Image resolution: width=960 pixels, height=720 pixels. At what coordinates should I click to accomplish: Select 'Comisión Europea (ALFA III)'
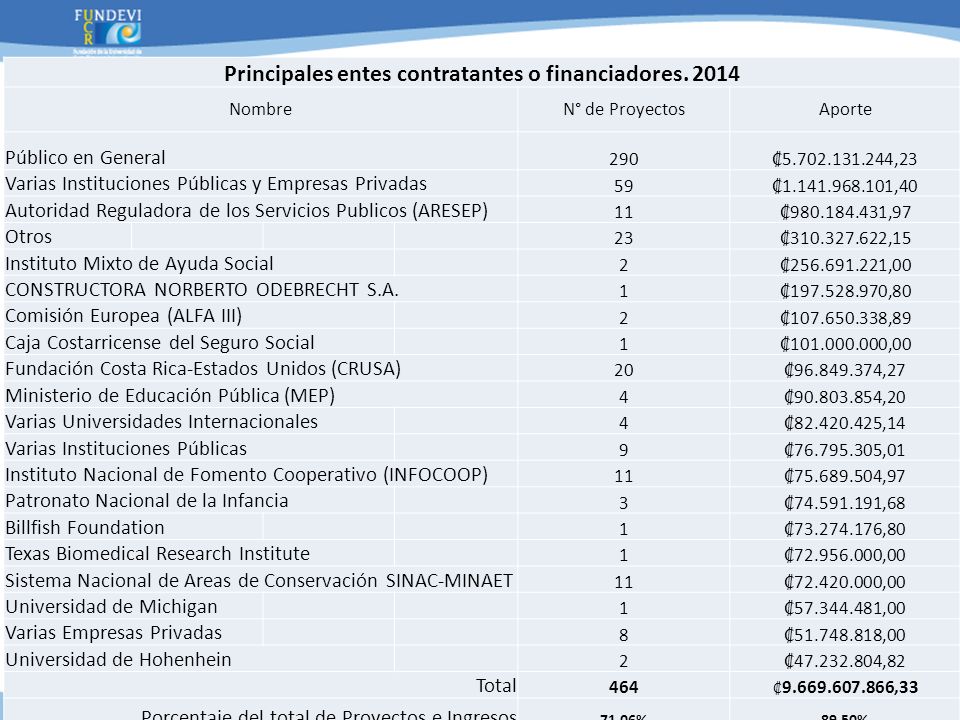coord(124,316)
